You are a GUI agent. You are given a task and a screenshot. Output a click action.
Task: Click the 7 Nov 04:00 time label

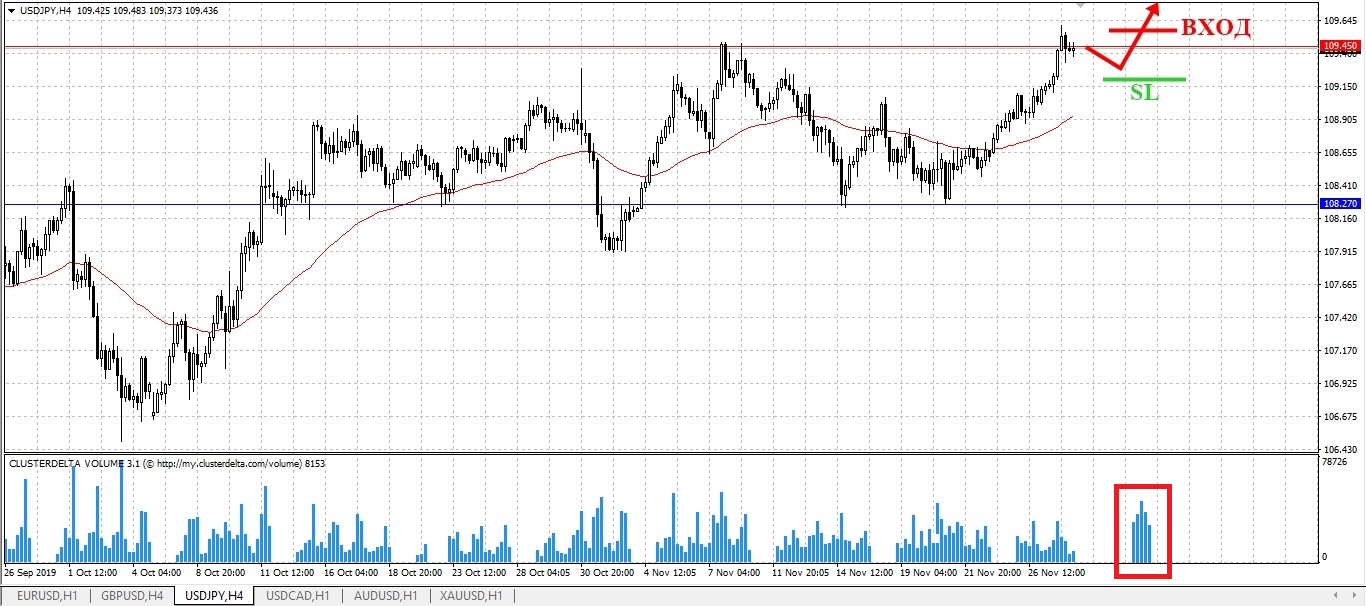click(734, 574)
